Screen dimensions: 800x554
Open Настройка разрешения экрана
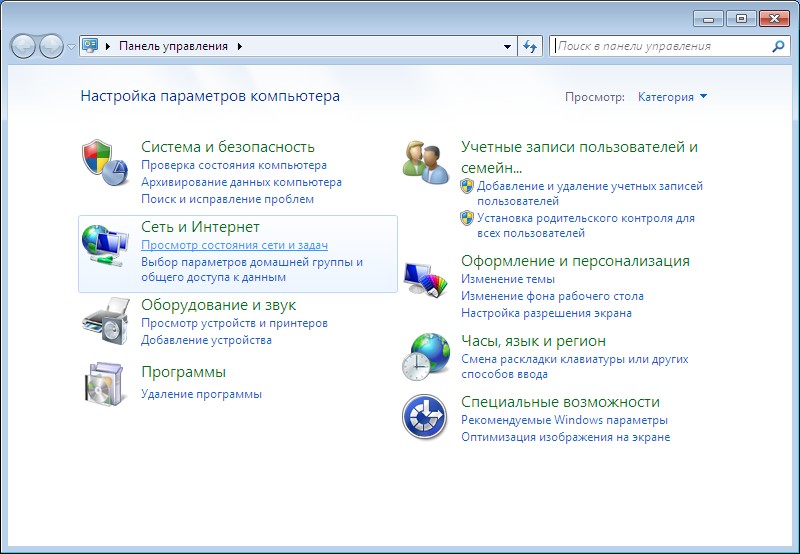click(x=546, y=313)
